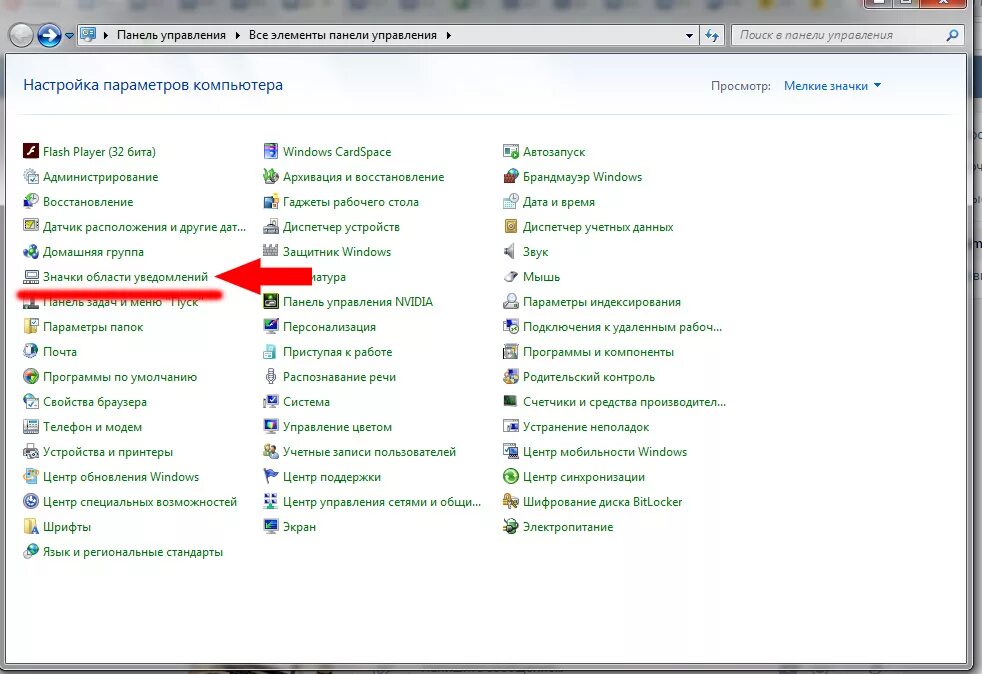Image resolution: width=982 pixels, height=674 pixels.
Task: Open the Мышь icon
Action: [511, 276]
